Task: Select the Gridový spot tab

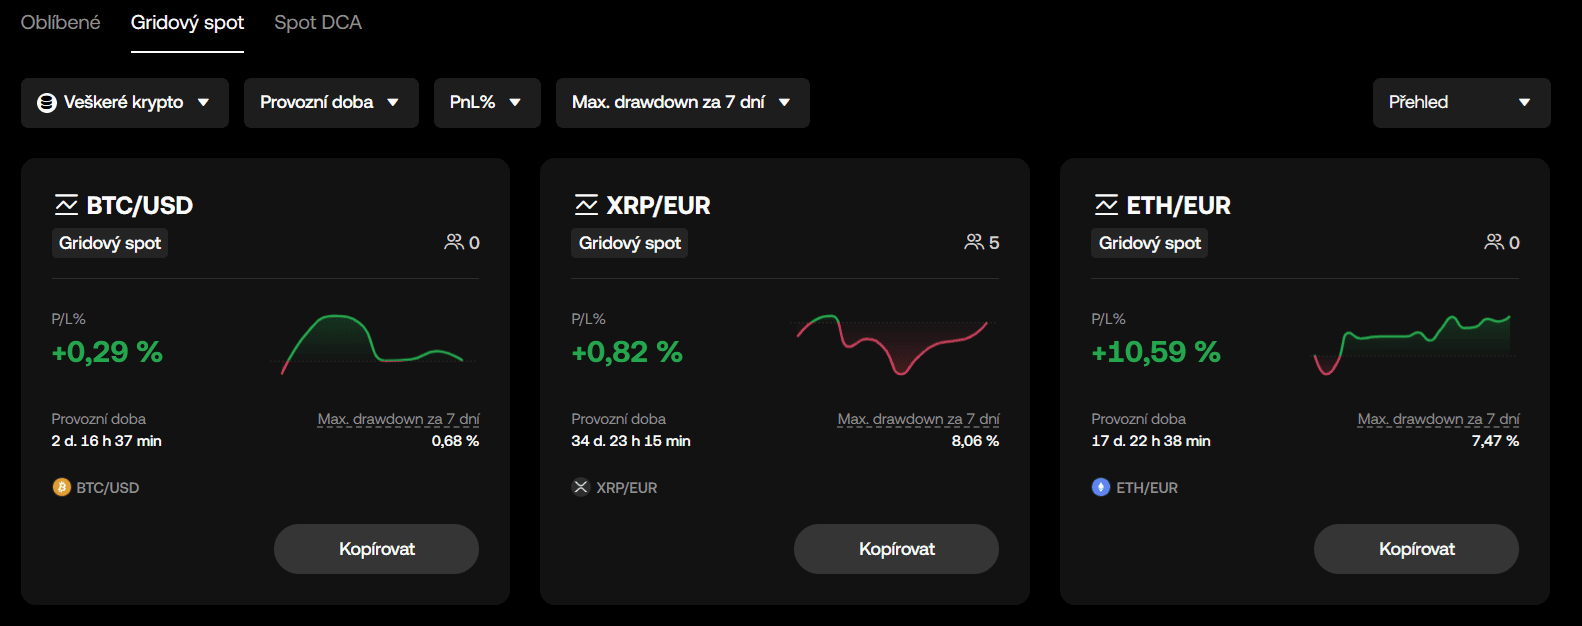Action: point(187,22)
